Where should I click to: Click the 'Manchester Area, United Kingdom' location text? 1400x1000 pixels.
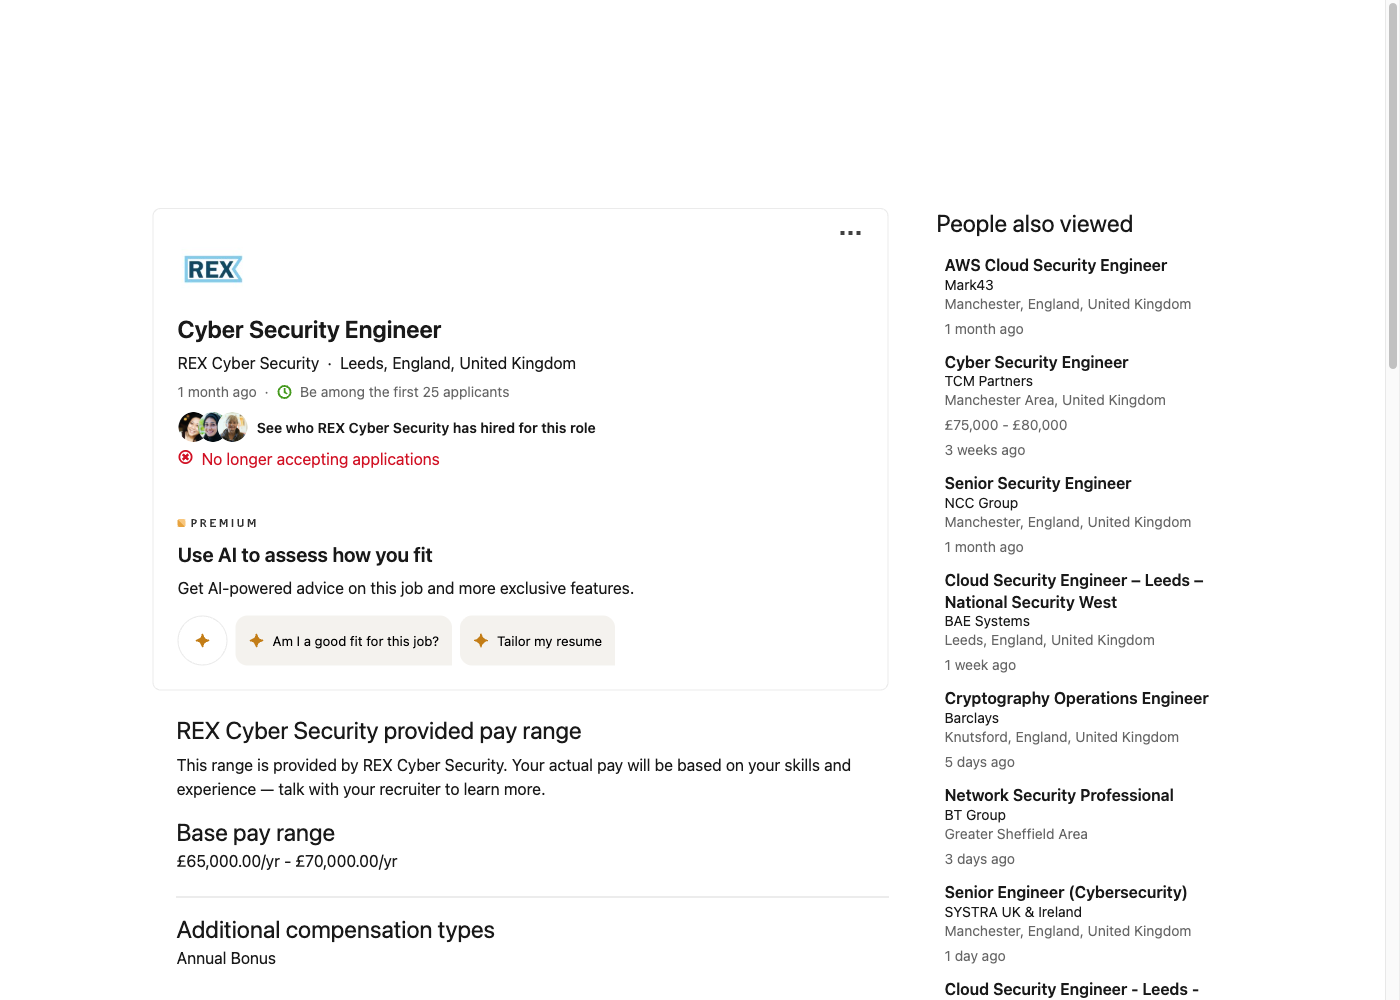click(x=1055, y=400)
